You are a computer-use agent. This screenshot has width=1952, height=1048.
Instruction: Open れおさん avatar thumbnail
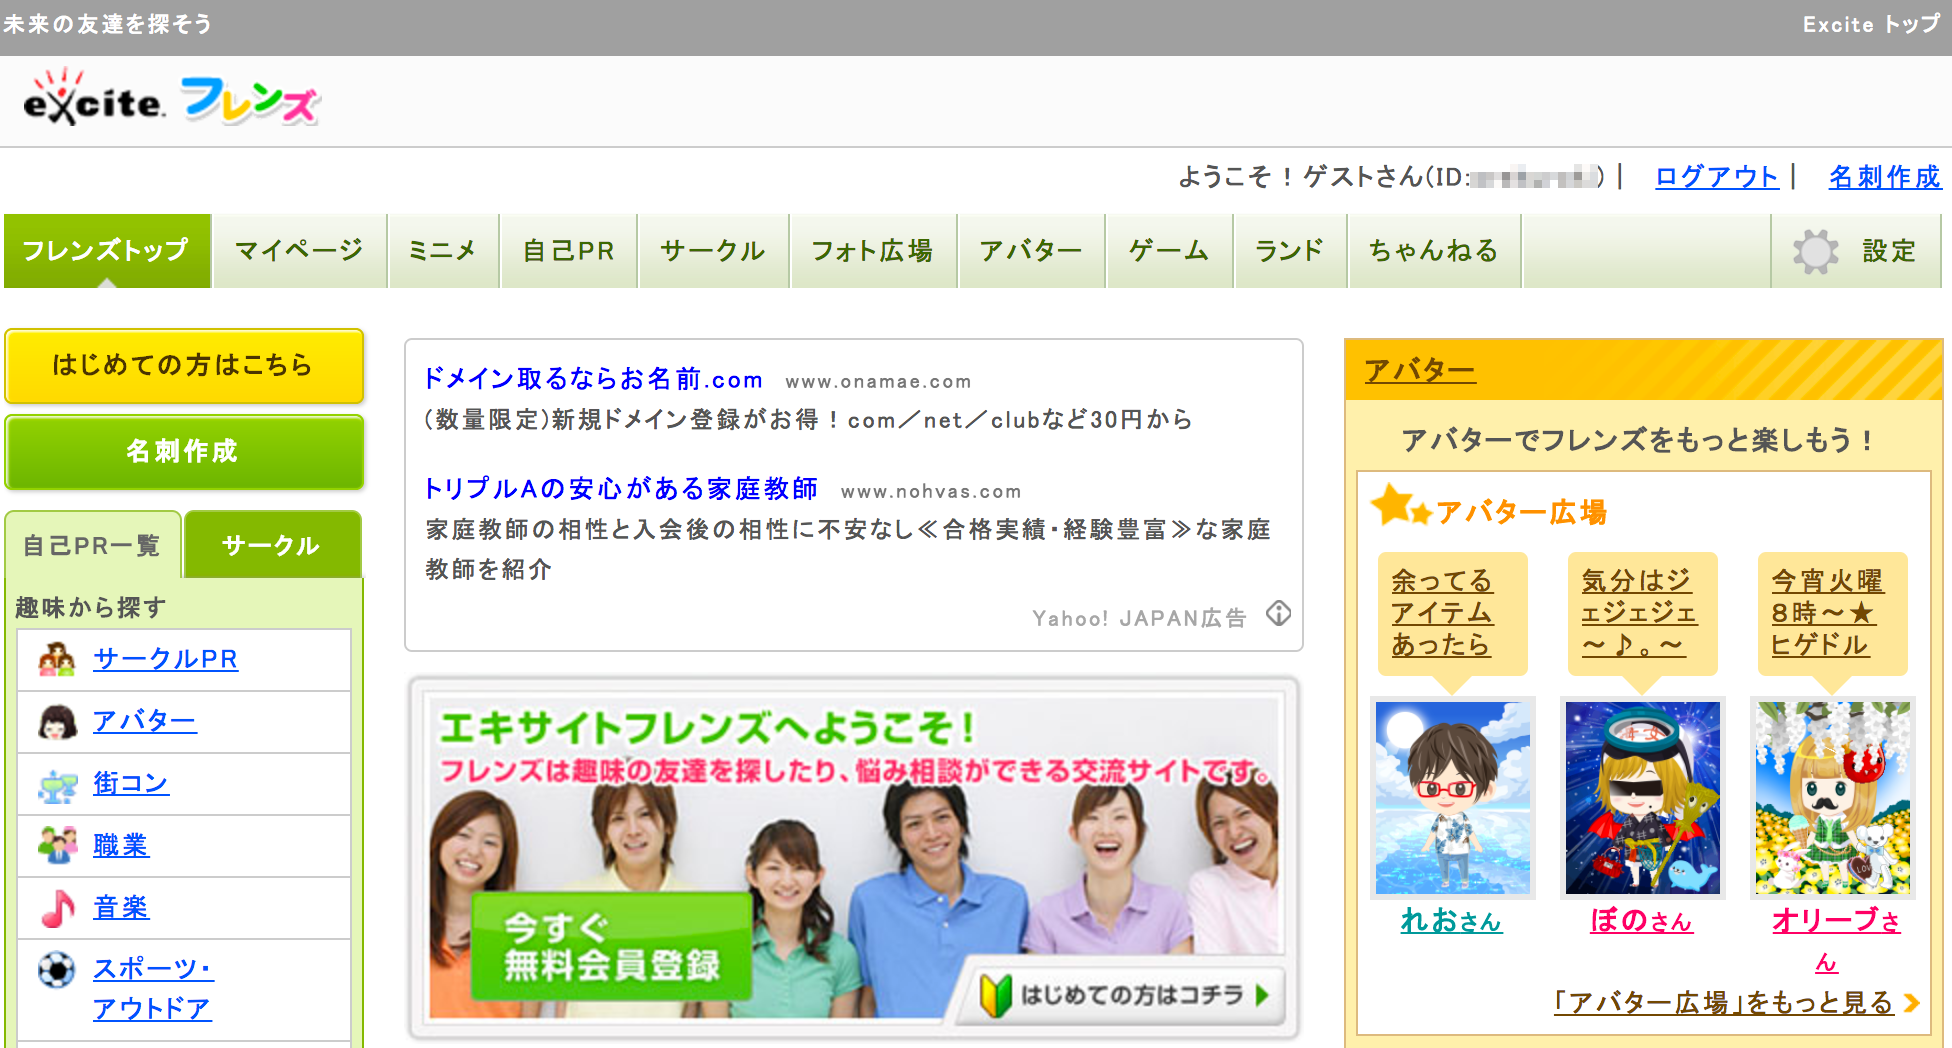(x=1452, y=797)
